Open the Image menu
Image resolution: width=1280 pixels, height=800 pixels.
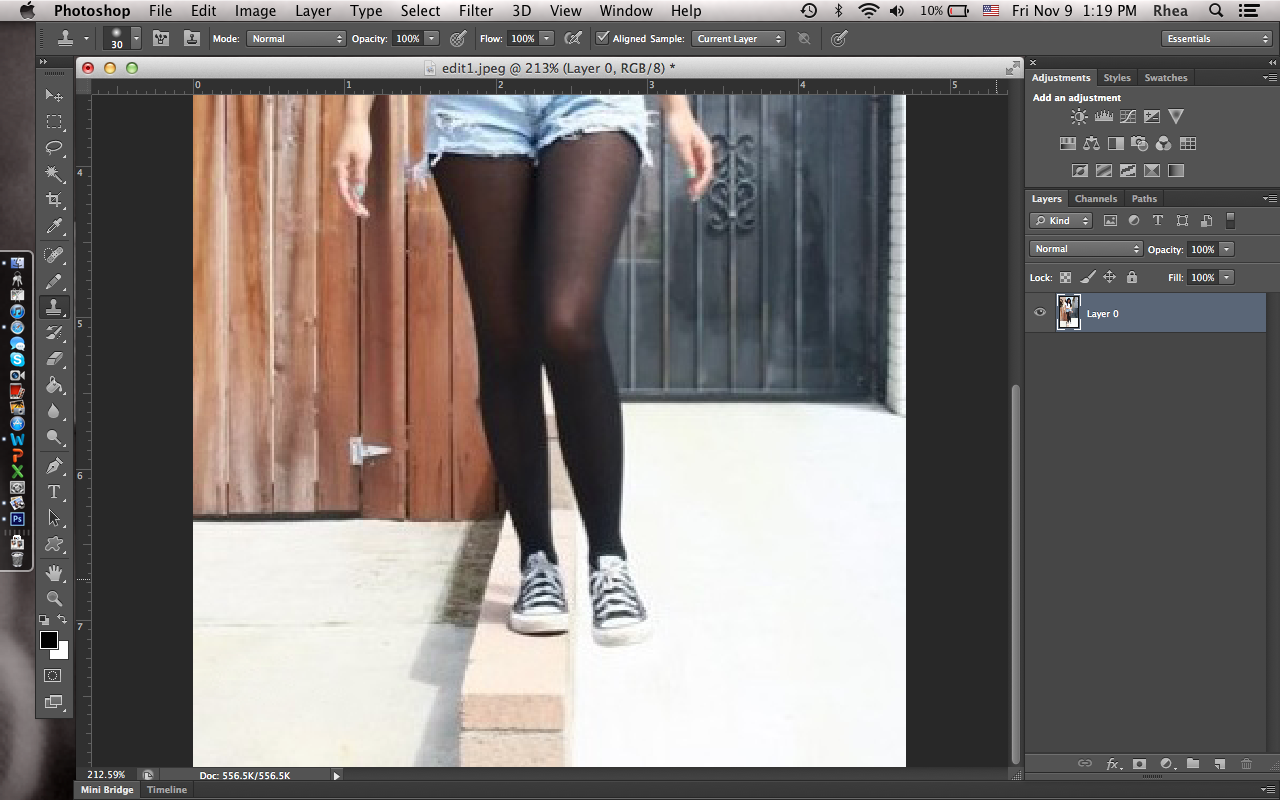click(x=255, y=11)
